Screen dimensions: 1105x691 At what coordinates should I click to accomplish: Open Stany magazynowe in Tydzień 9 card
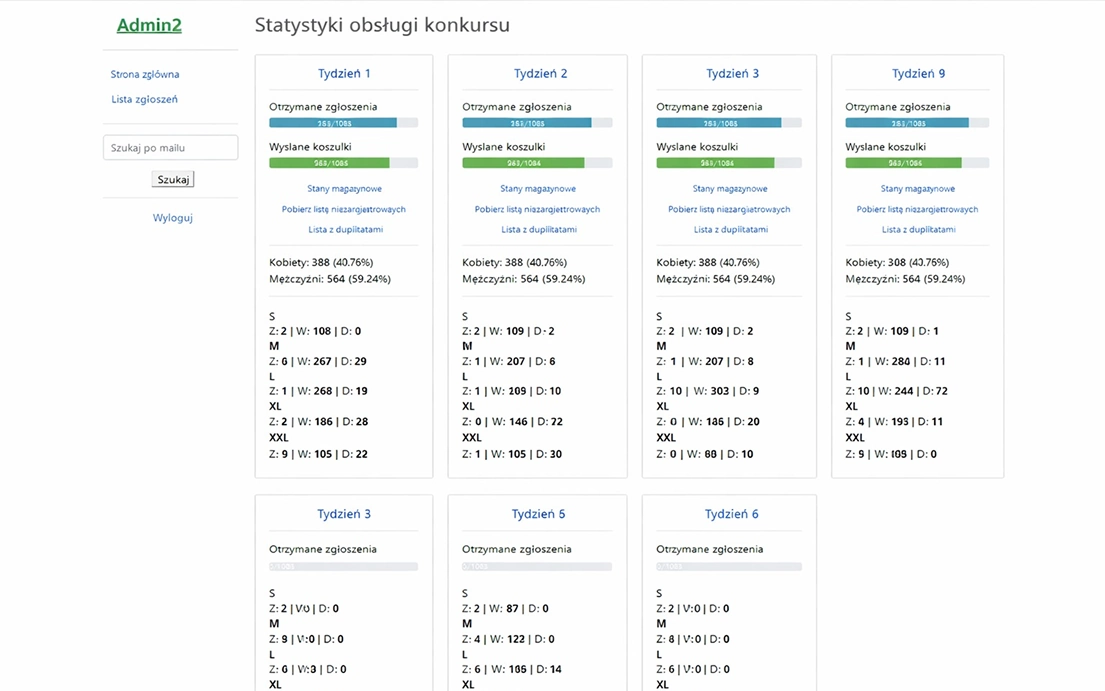tap(918, 189)
